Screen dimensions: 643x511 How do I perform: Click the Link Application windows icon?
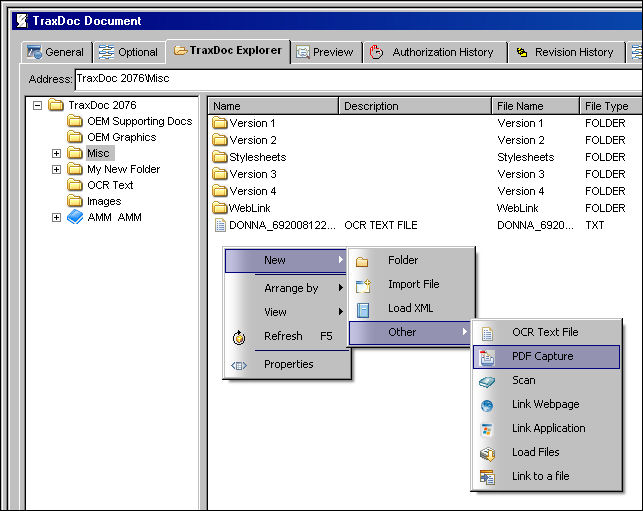click(487, 430)
